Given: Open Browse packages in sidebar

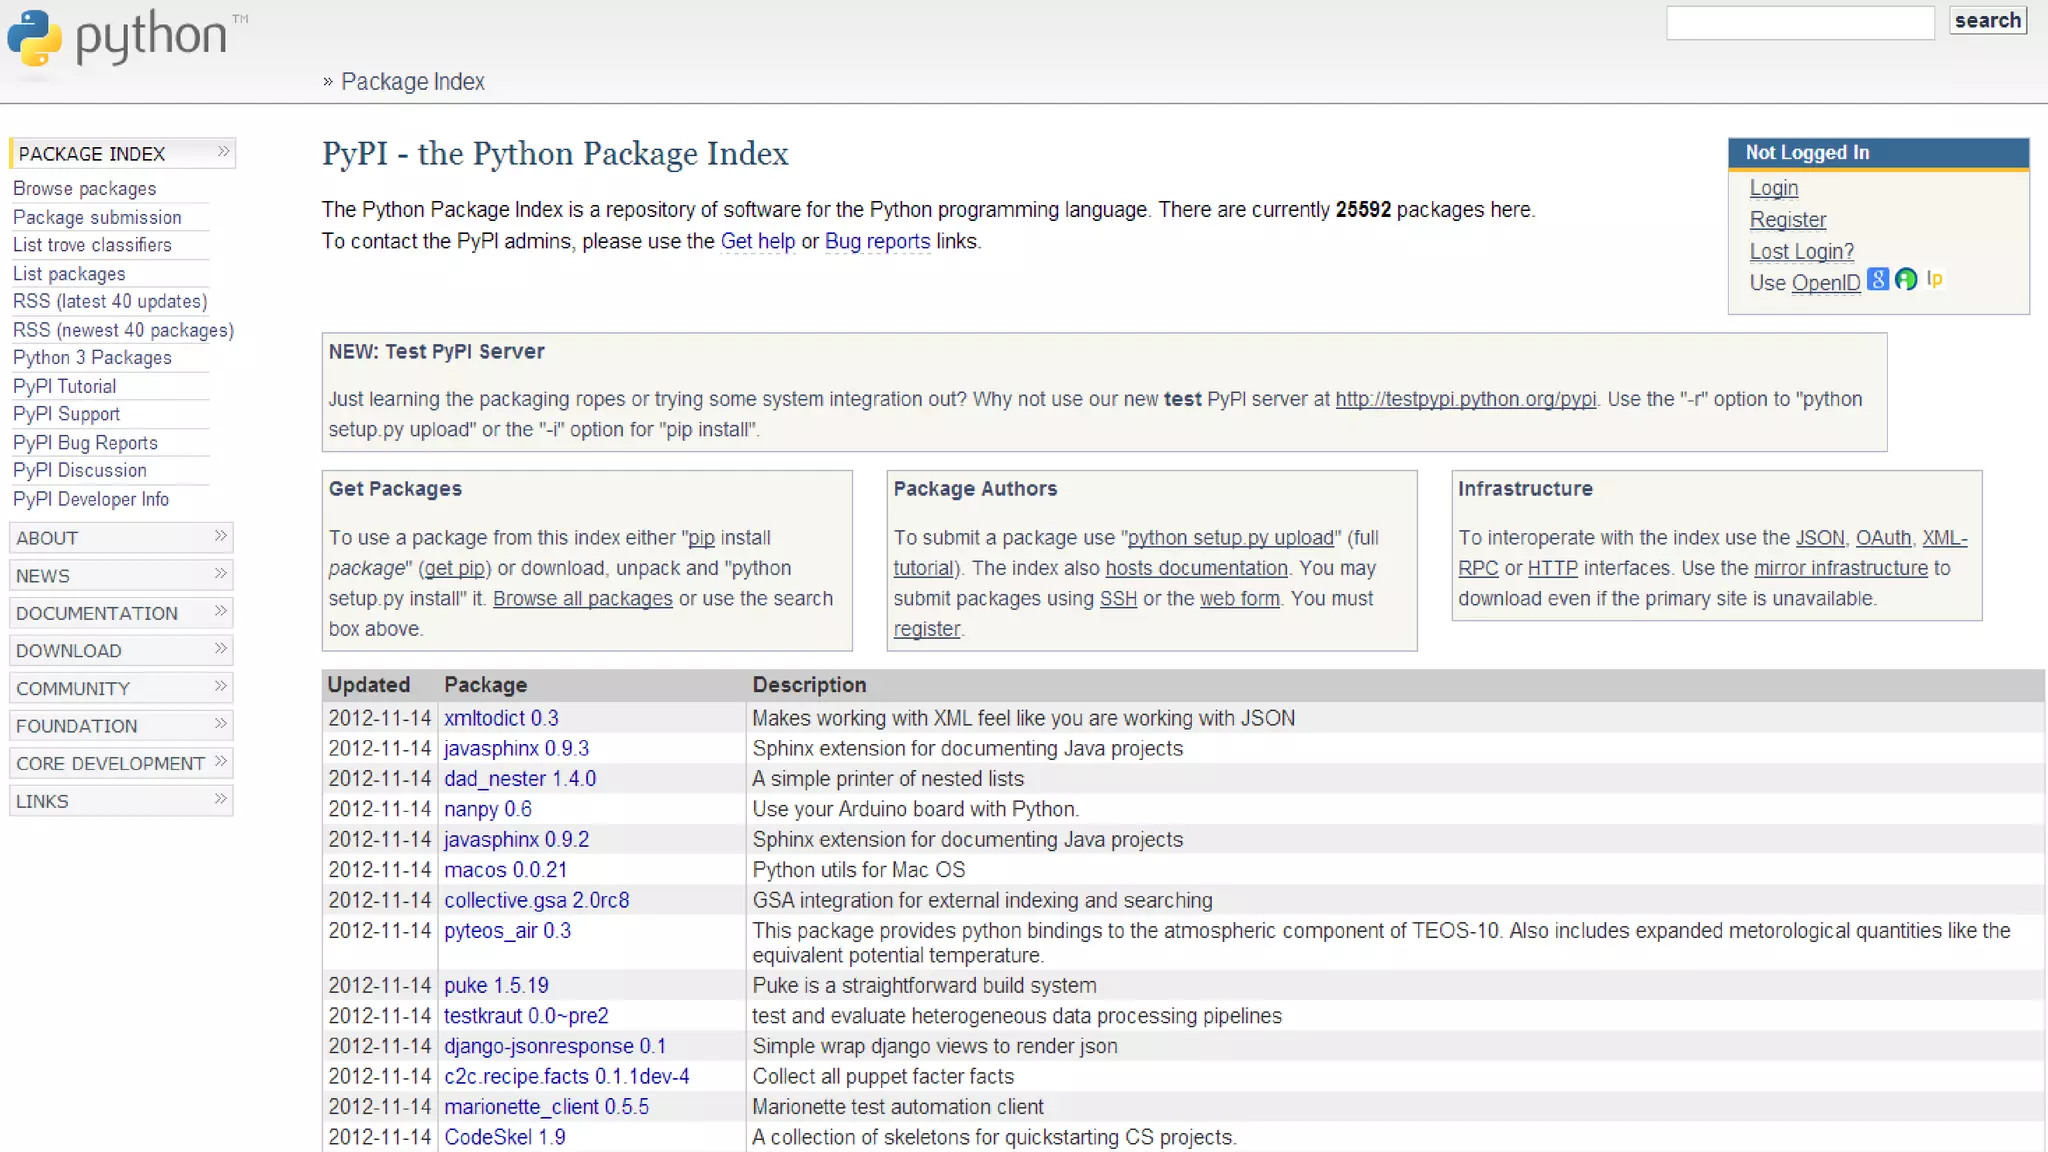Looking at the screenshot, I should 84,189.
